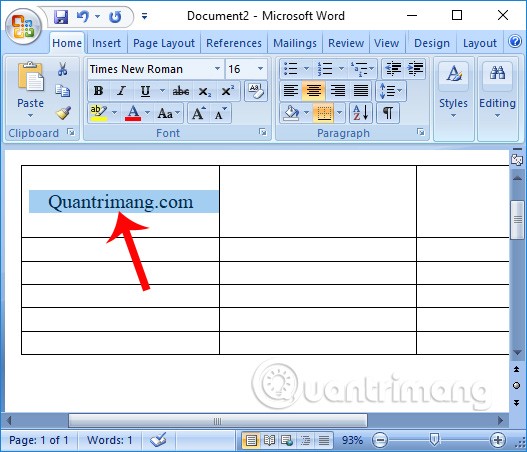Image resolution: width=527 pixels, height=452 pixels.
Task: Redo the last action
Action: (x=115, y=16)
